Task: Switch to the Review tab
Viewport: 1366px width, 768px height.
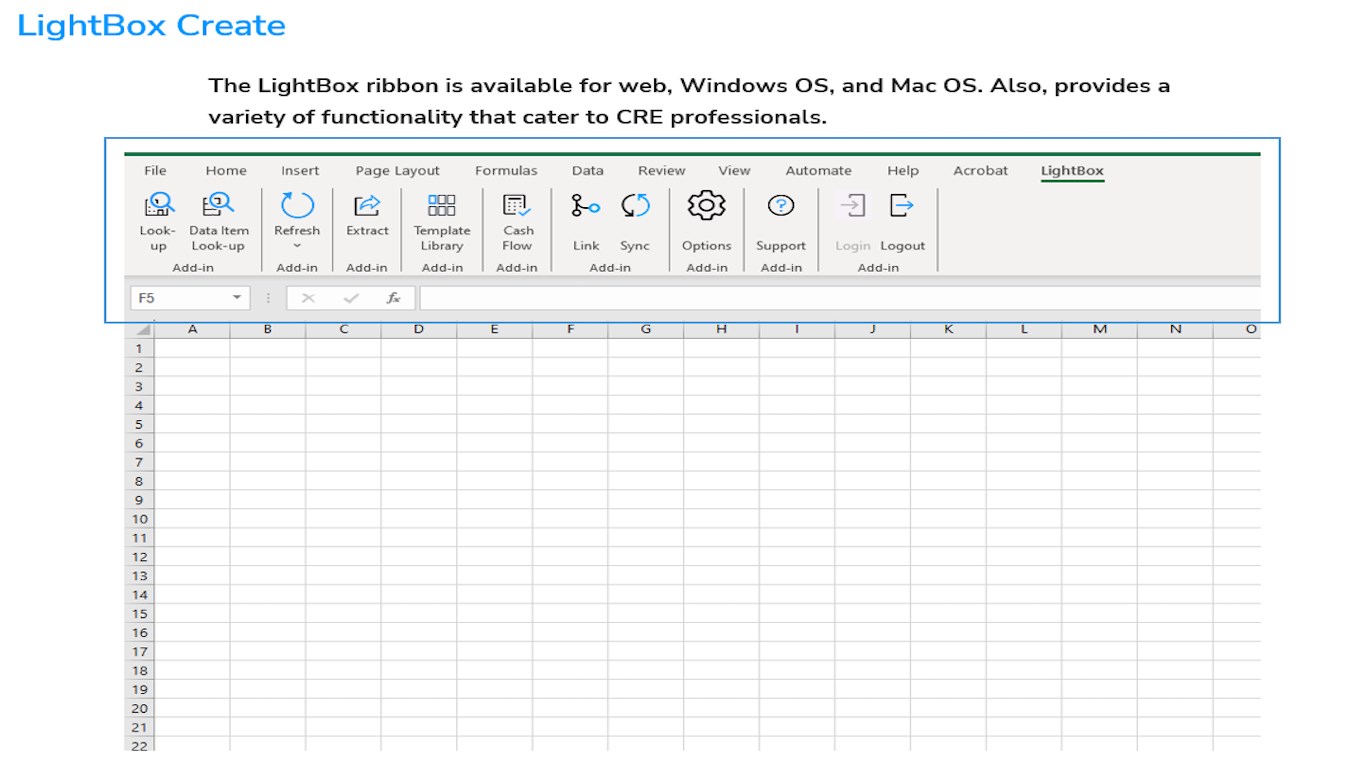Action: click(x=662, y=171)
